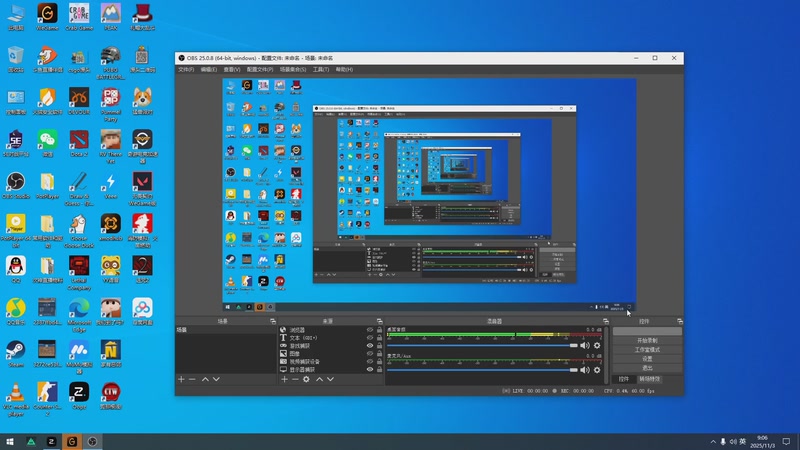Open the Profile (配置文件) menu
This screenshot has width=800, height=450.
tap(260, 69)
